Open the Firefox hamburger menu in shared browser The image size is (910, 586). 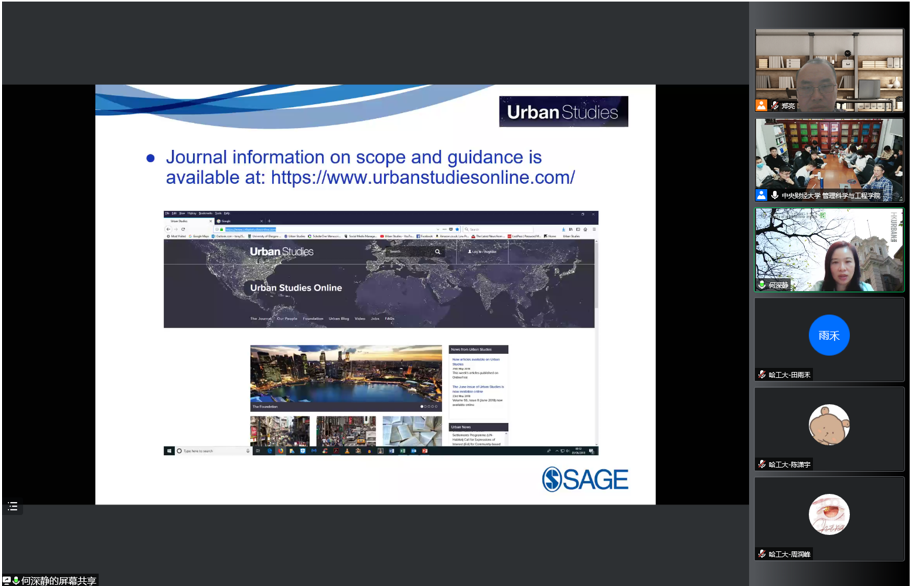(x=593, y=228)
